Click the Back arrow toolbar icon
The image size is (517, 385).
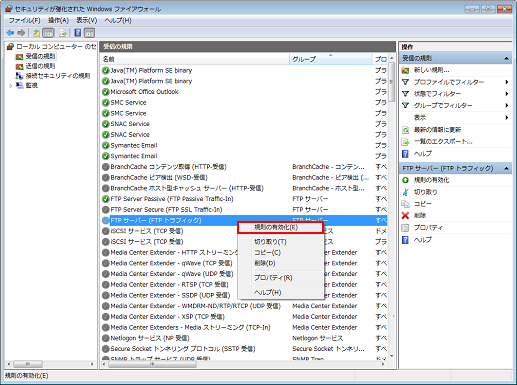click(x=10, y=33)
